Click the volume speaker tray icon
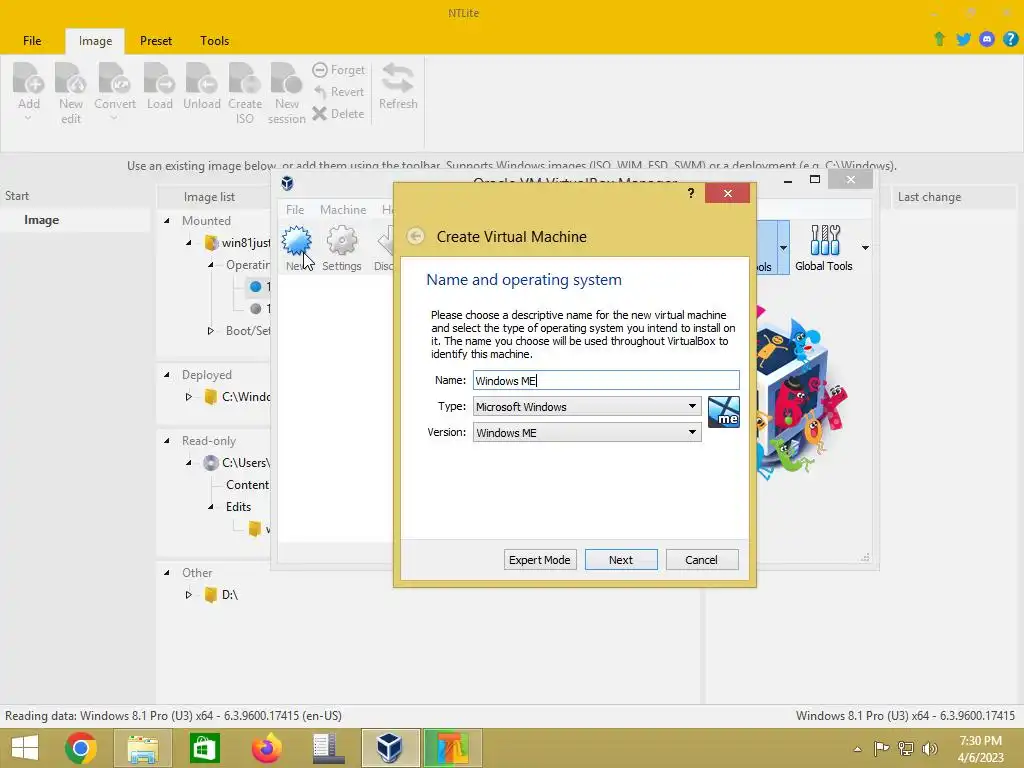The width and height of the screenshot is (1024, 768). click(929, 748)
